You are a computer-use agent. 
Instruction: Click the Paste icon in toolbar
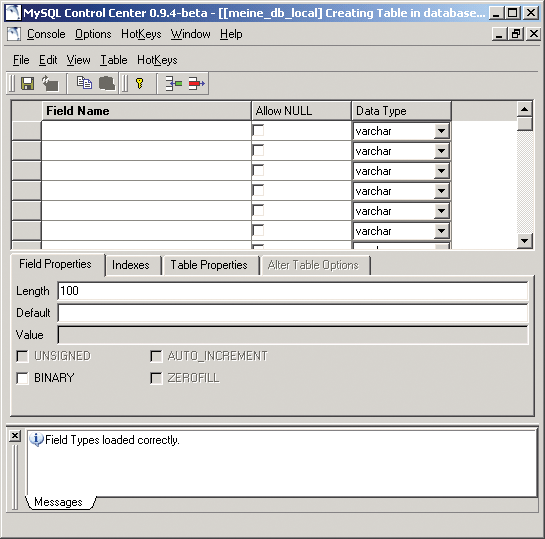click(107, 83)
